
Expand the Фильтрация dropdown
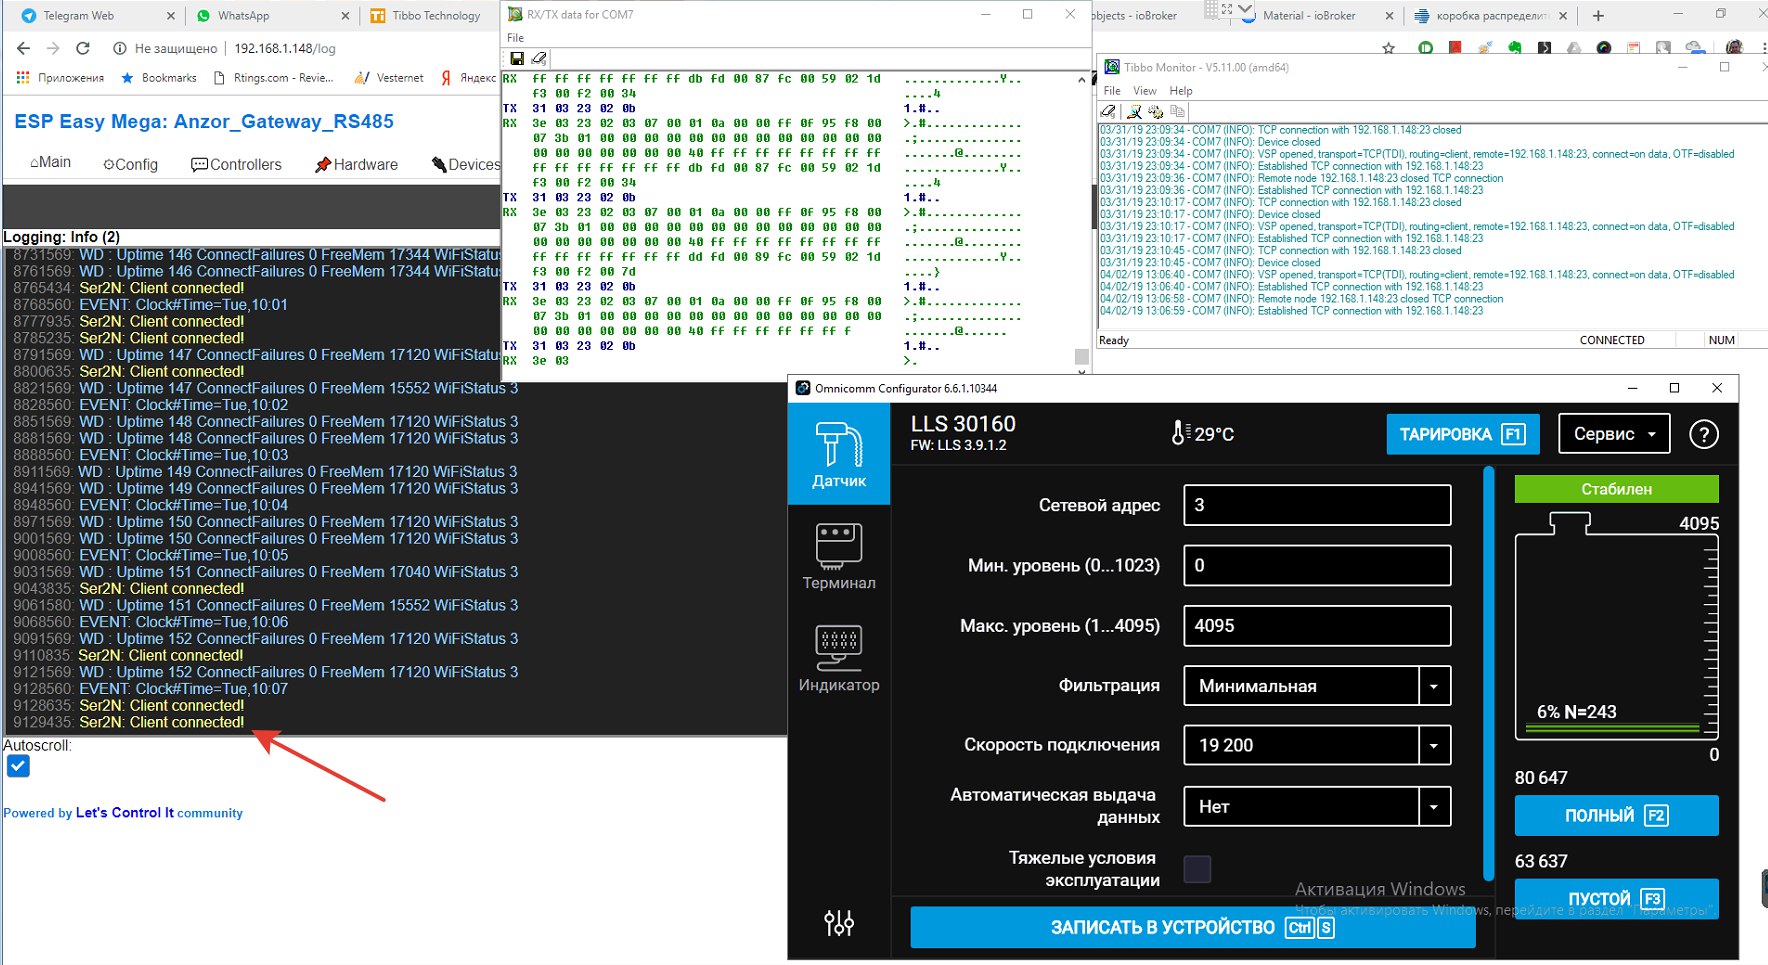[x=1434, y=686]
